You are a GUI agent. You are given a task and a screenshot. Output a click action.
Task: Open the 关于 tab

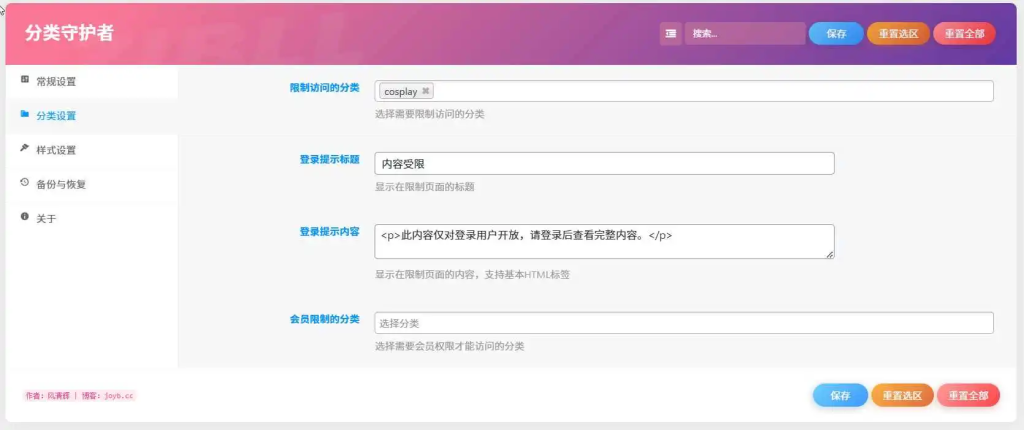(x=91, y=218)
